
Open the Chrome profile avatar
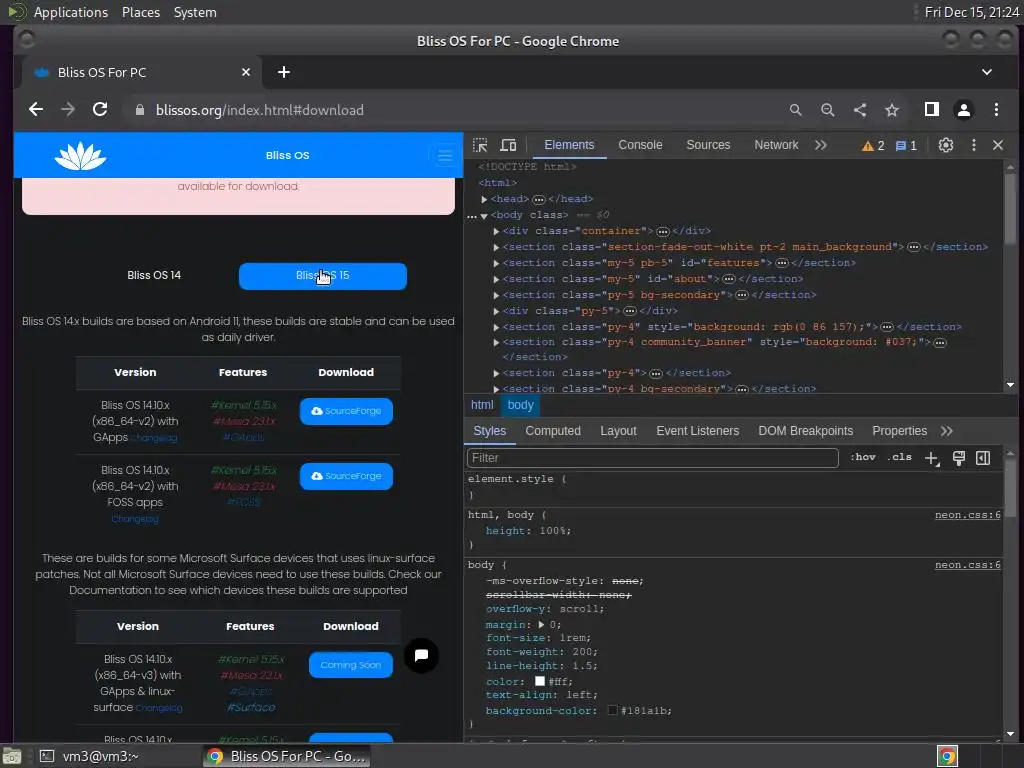click(x=963, y=110)
